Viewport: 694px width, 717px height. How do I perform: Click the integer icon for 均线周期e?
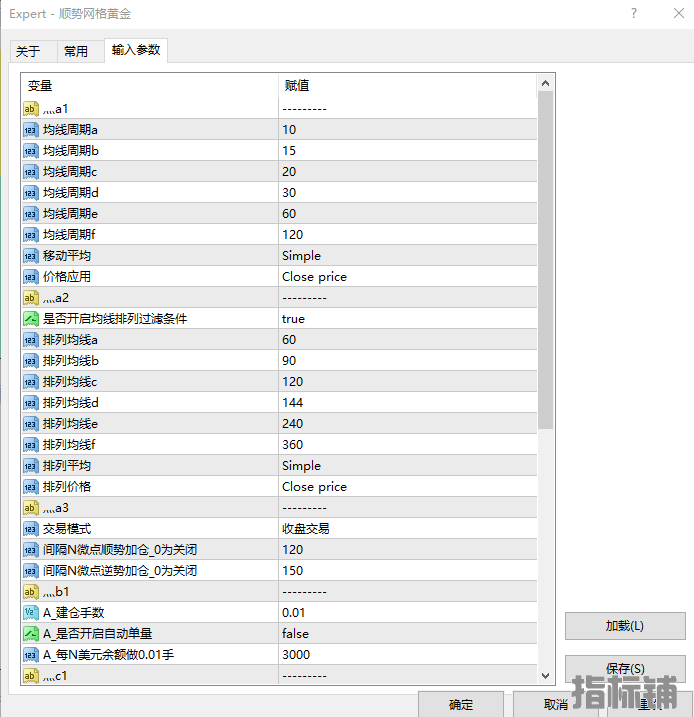click(x=31, y=214)
